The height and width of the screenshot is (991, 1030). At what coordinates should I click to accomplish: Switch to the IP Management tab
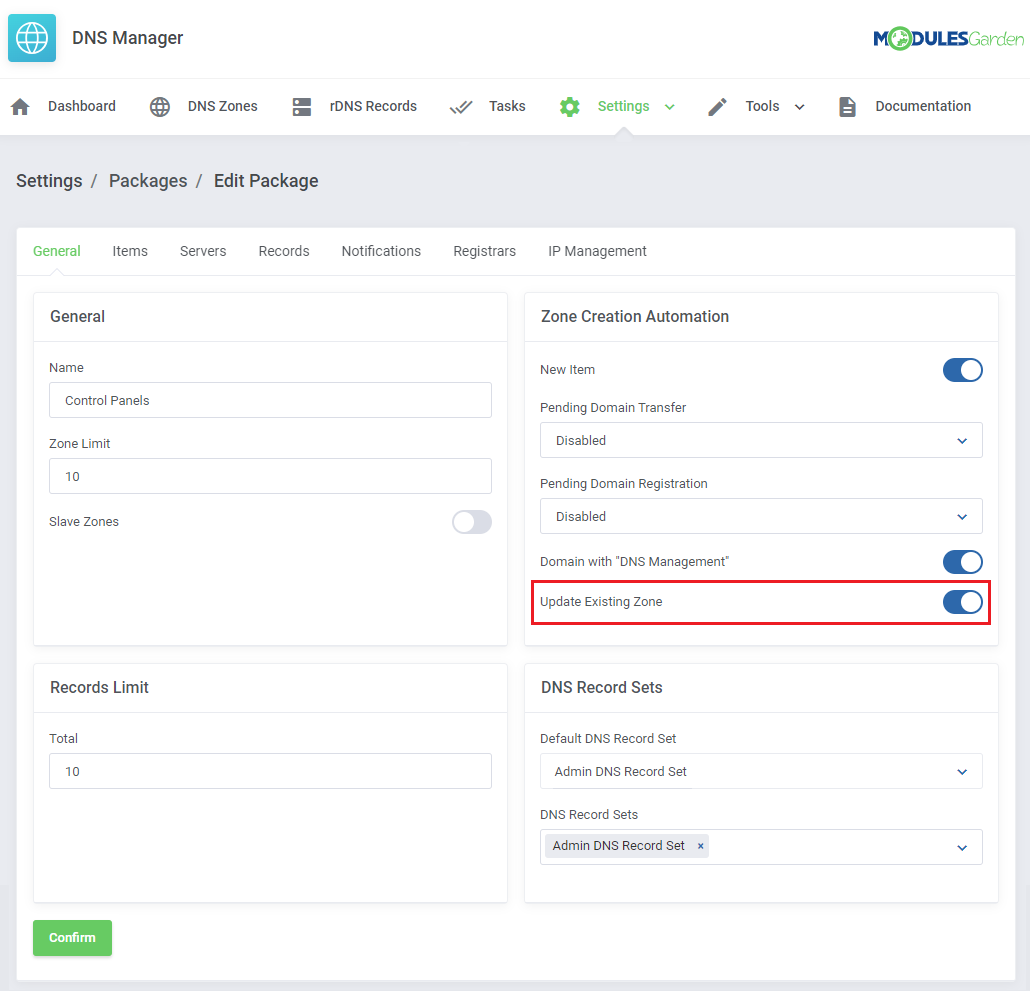click(597, 251)
